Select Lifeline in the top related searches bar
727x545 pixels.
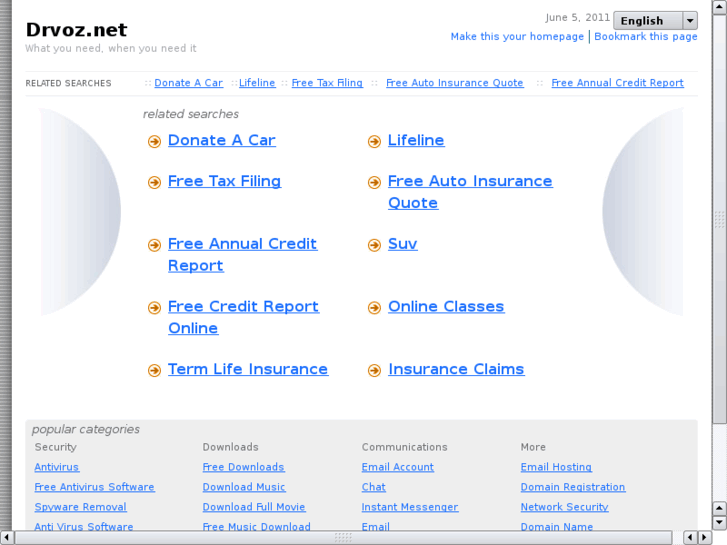tap(257, 83)
